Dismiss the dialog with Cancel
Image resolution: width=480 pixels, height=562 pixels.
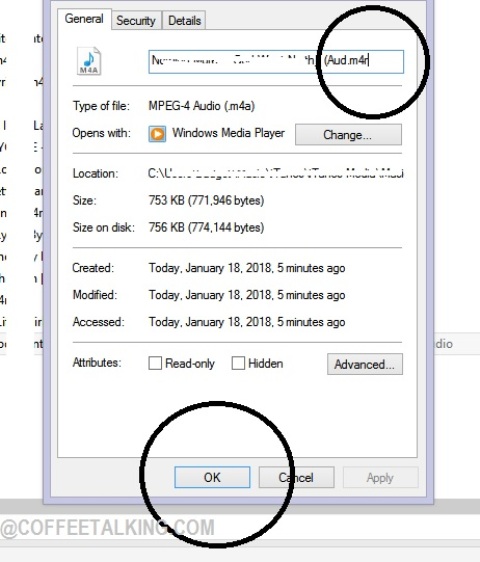tap(296, 477)
